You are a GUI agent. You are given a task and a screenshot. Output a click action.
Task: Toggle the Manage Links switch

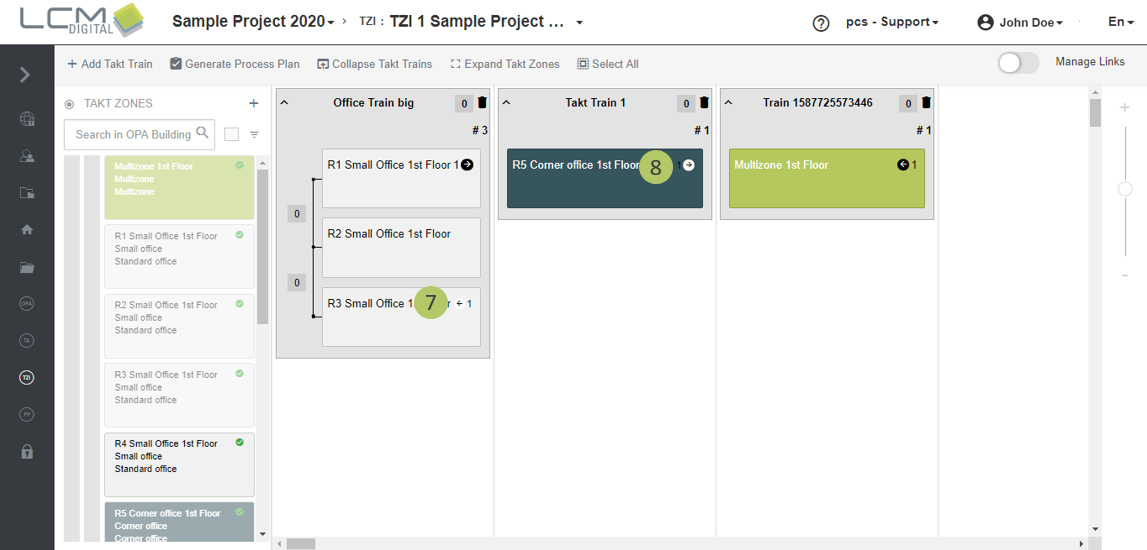click(x=1018, y=63)
